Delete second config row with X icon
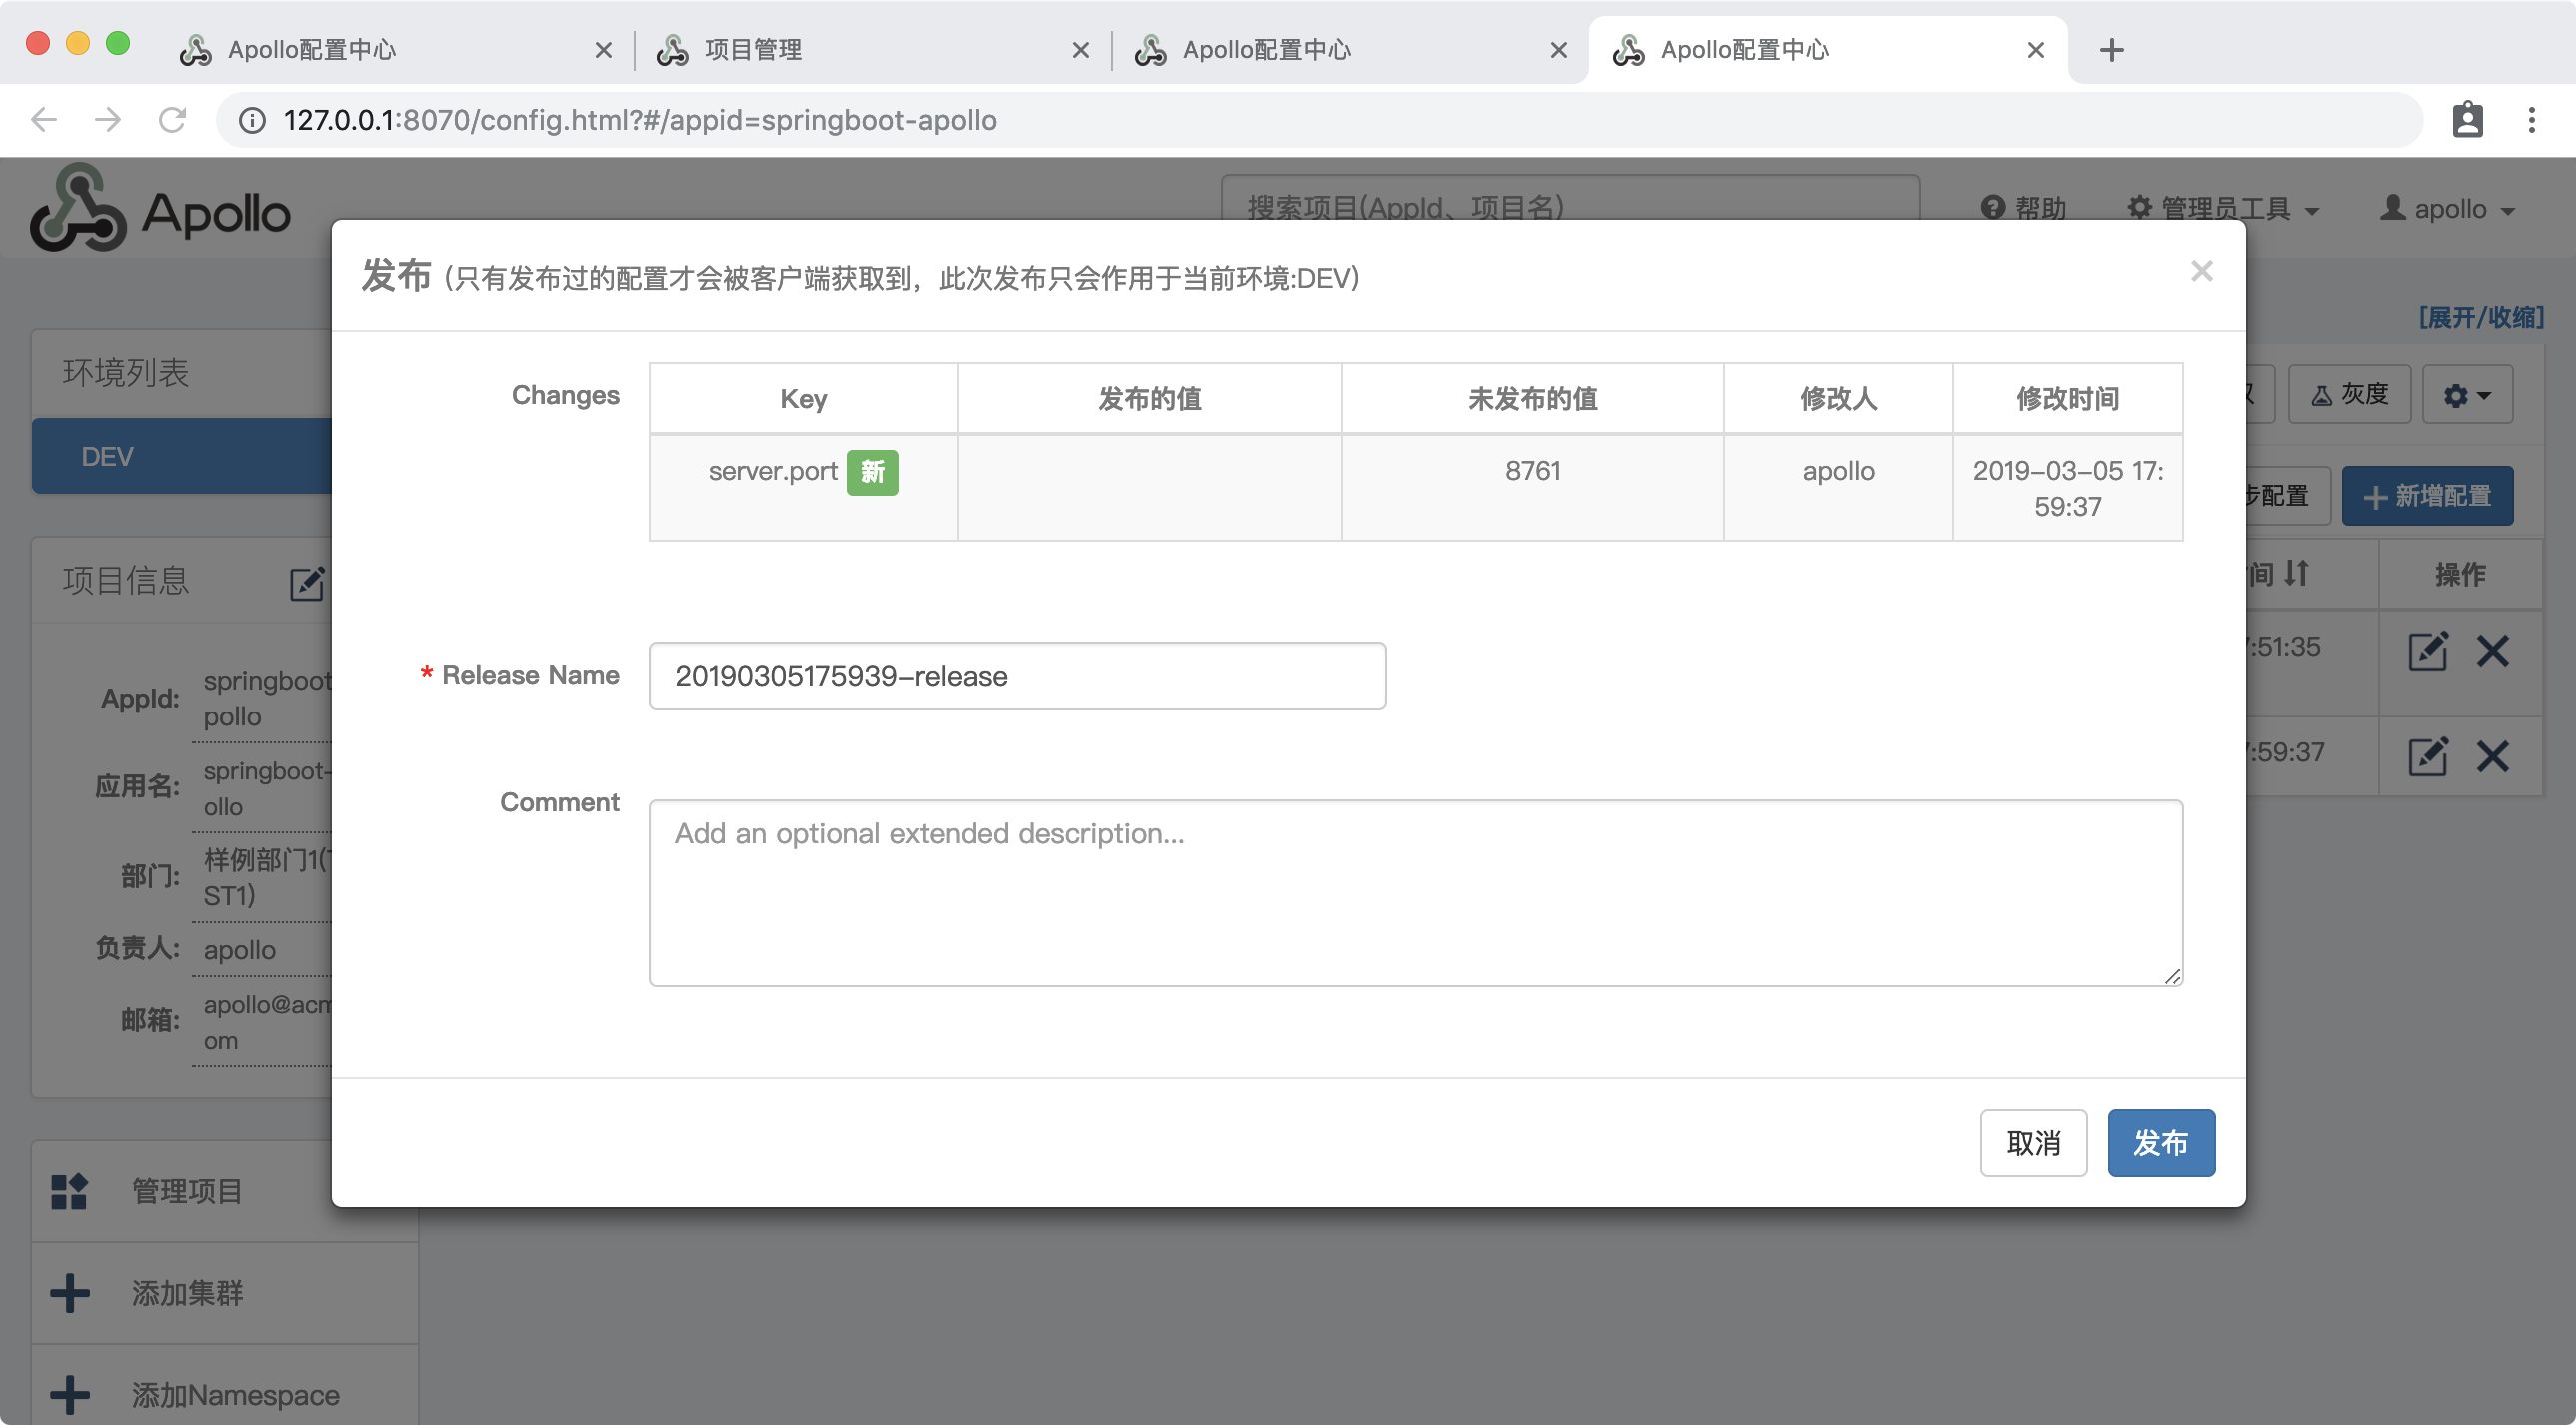2576x1425 pixels. [2492, 757]
